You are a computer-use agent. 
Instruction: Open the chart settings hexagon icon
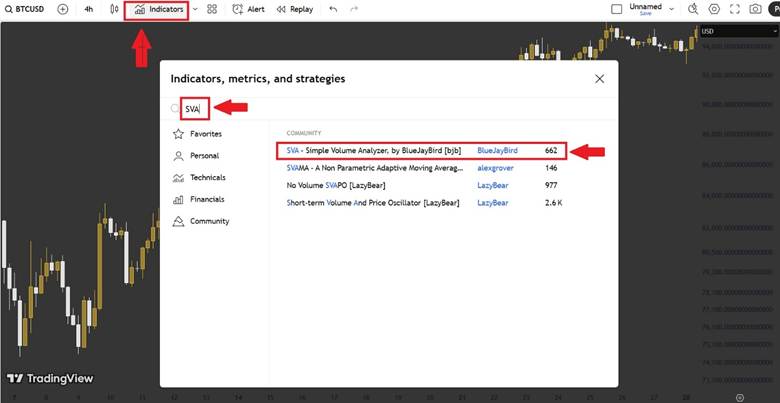714,9
